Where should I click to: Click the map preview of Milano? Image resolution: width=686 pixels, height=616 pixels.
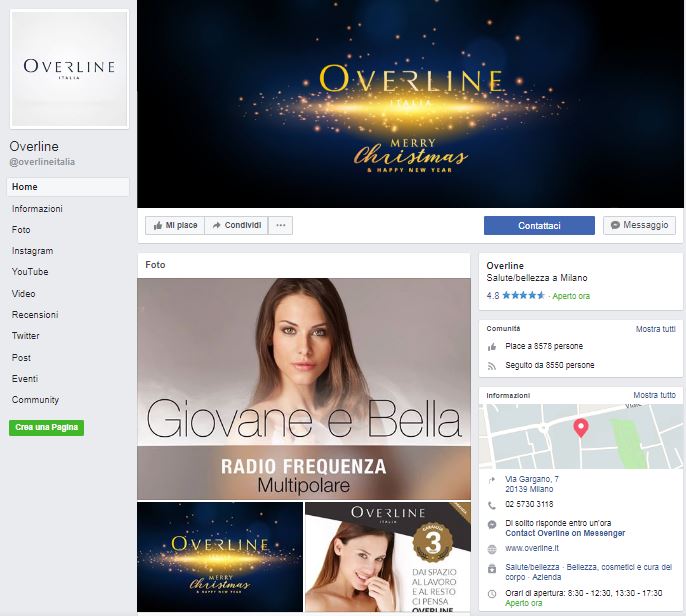[x=581, y=436]
